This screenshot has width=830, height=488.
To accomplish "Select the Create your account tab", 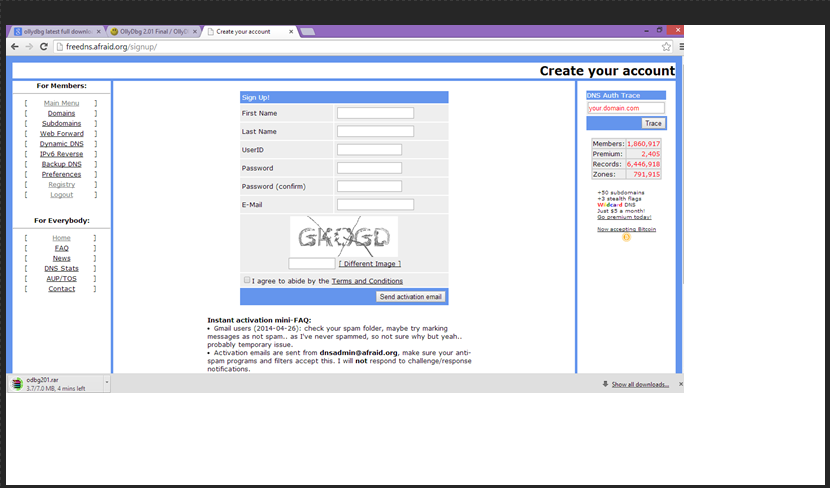I will click(249, 32).
